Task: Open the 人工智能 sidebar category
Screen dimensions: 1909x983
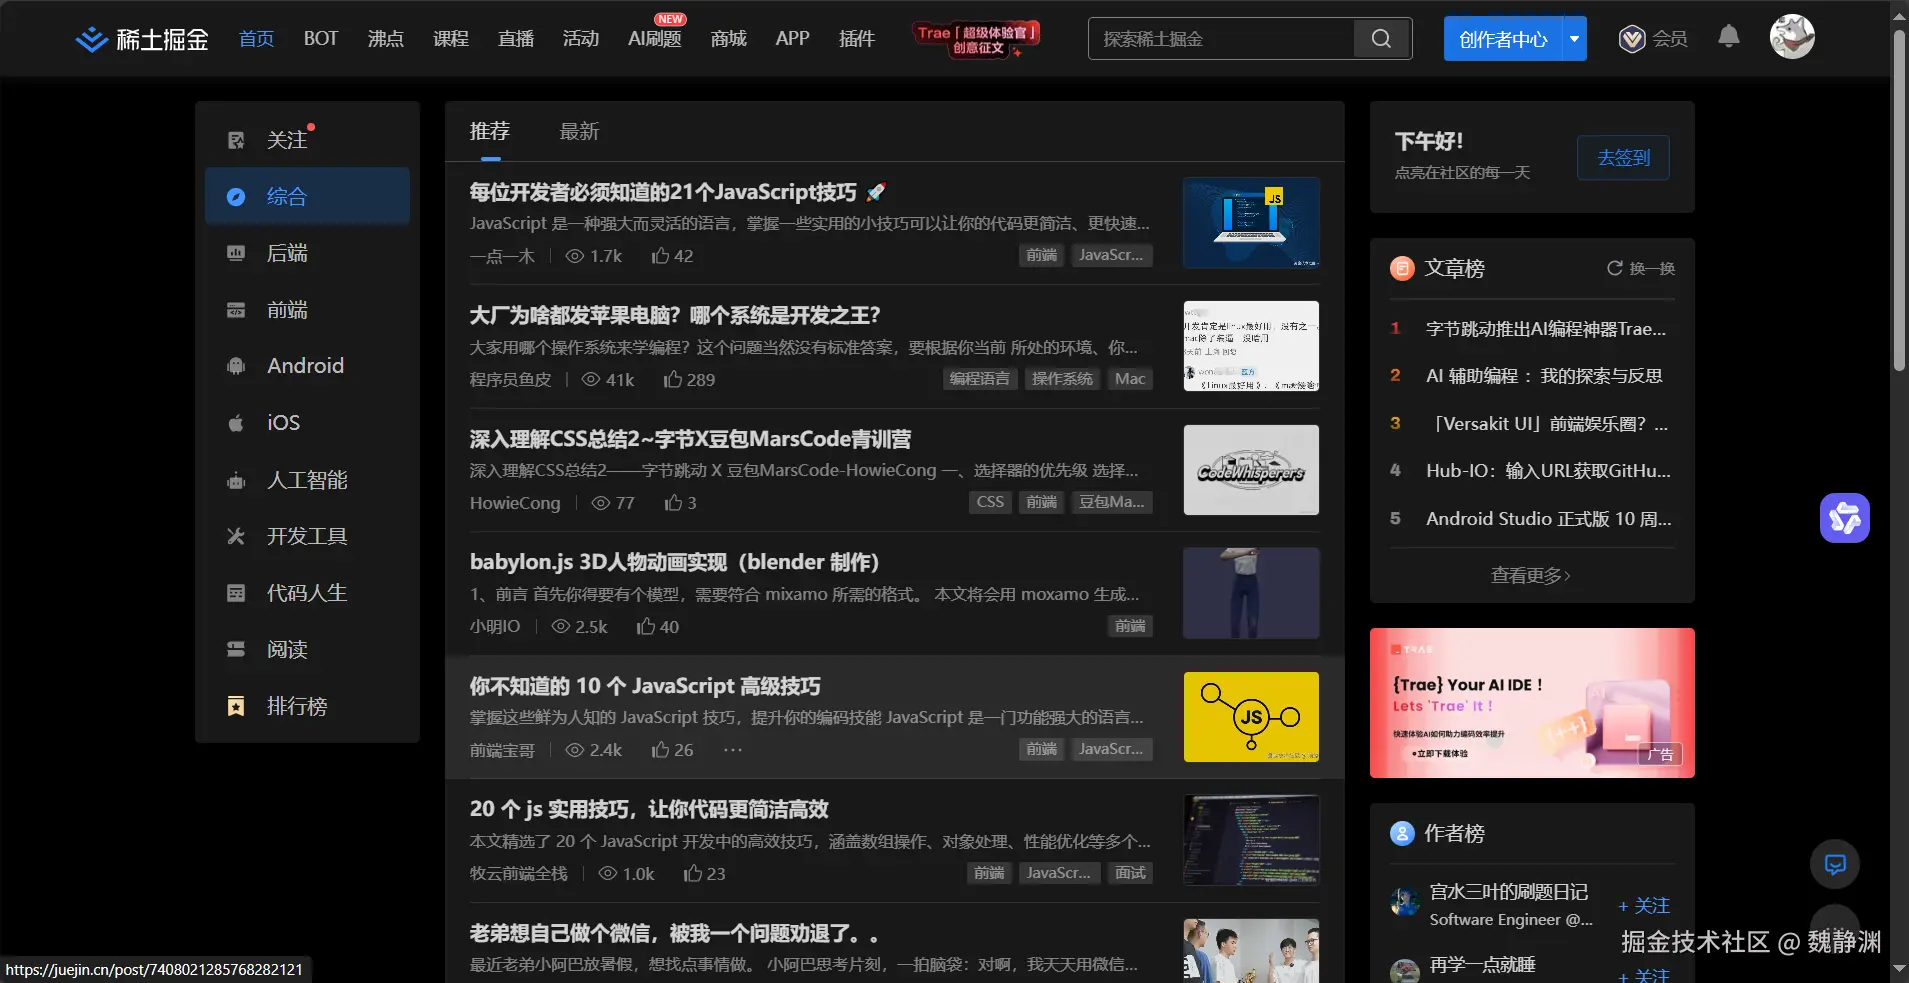Action: 309,480
